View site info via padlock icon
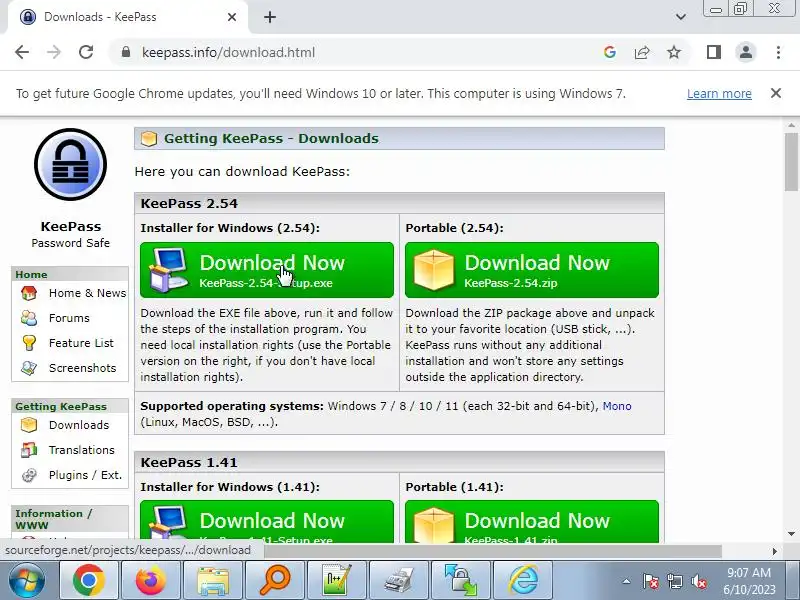Screen dimensions: 800x600 pyautogui.click(x=126, y=52)
